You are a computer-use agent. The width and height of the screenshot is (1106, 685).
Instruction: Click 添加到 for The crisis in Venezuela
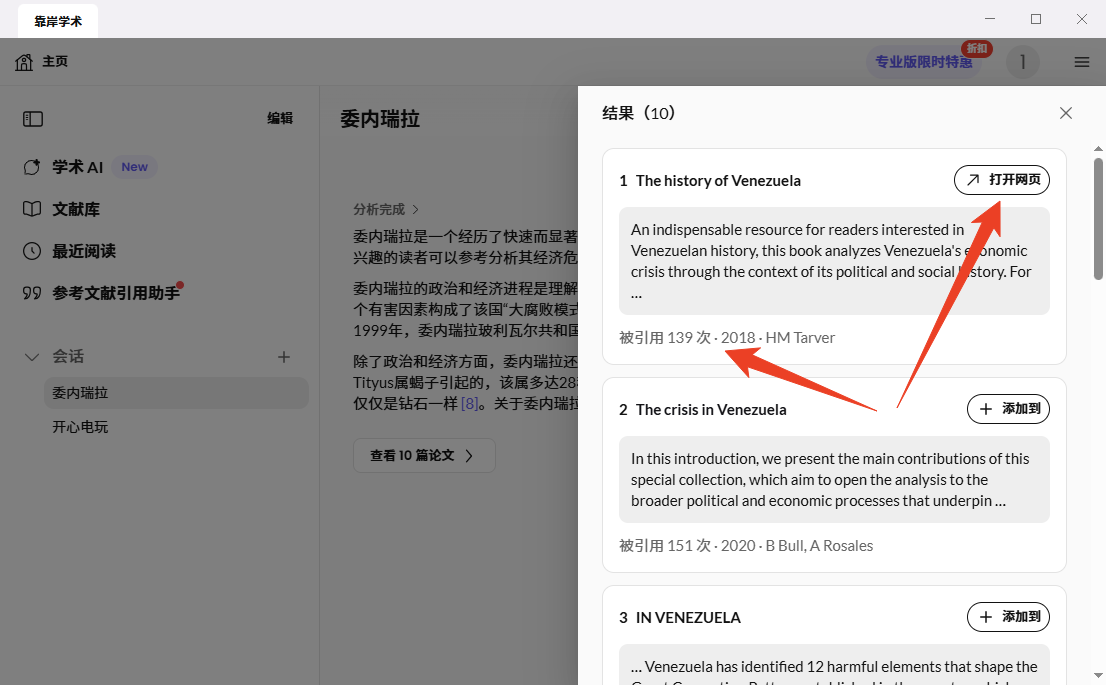[1008, 409]
